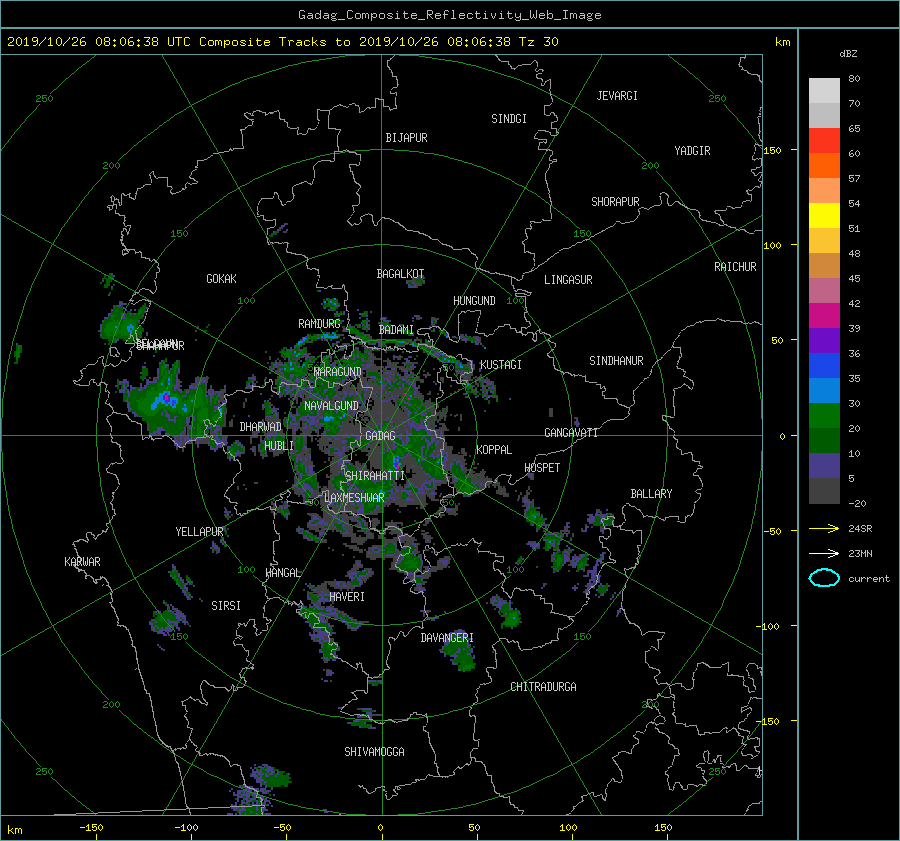Click the LAXMESHWAR city label

click(x=354, y=498)
